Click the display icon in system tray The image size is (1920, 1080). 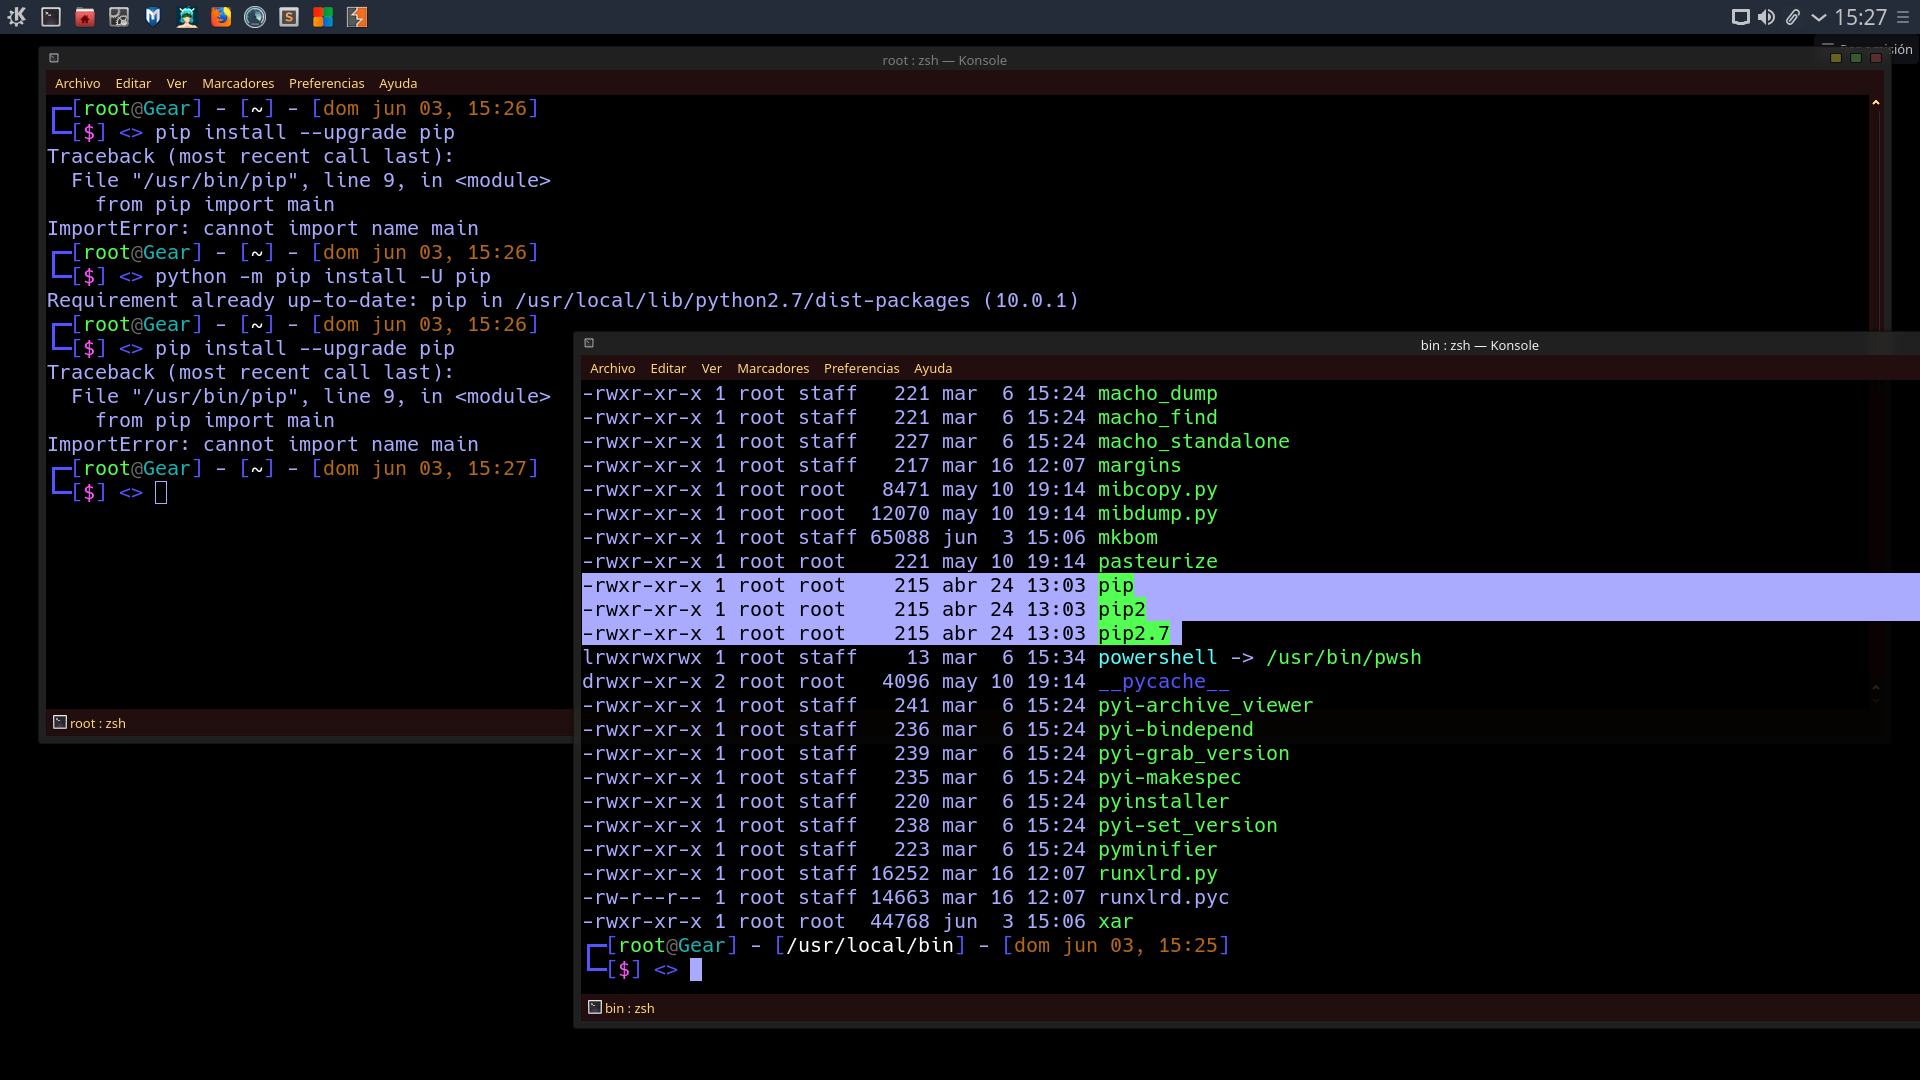[x=1740, y=17]
